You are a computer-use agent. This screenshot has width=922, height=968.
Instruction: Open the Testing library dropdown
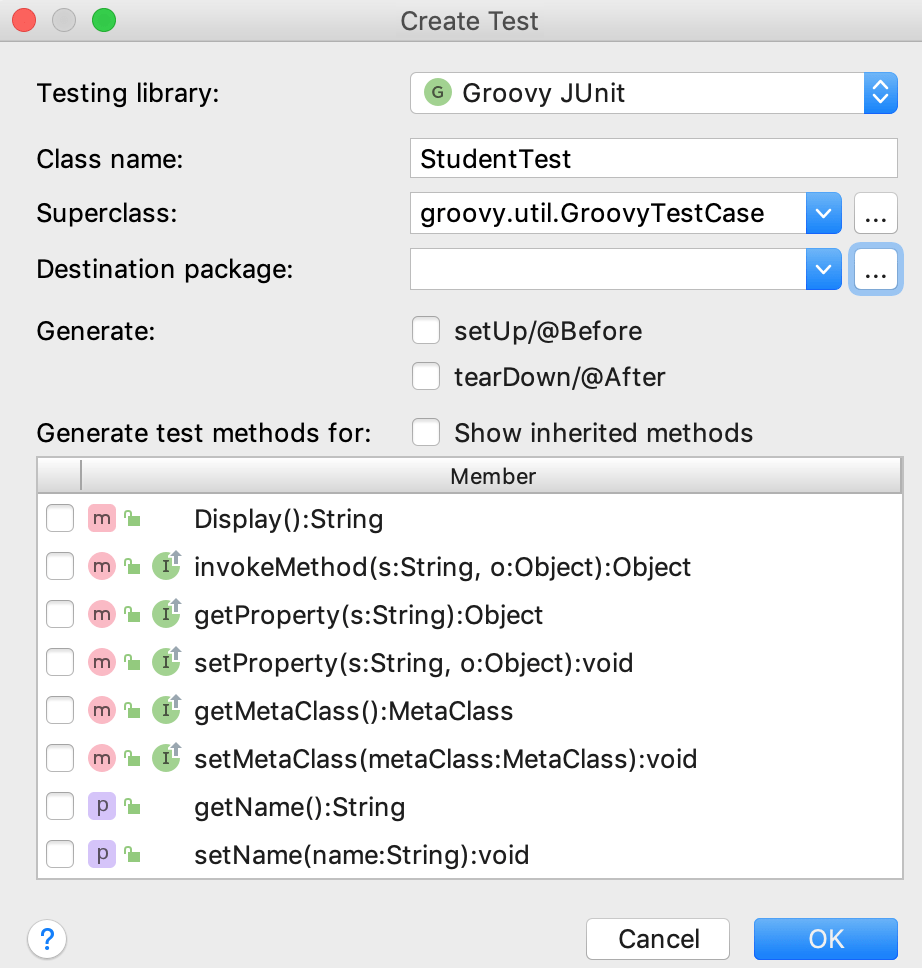[x=879, y=93]
